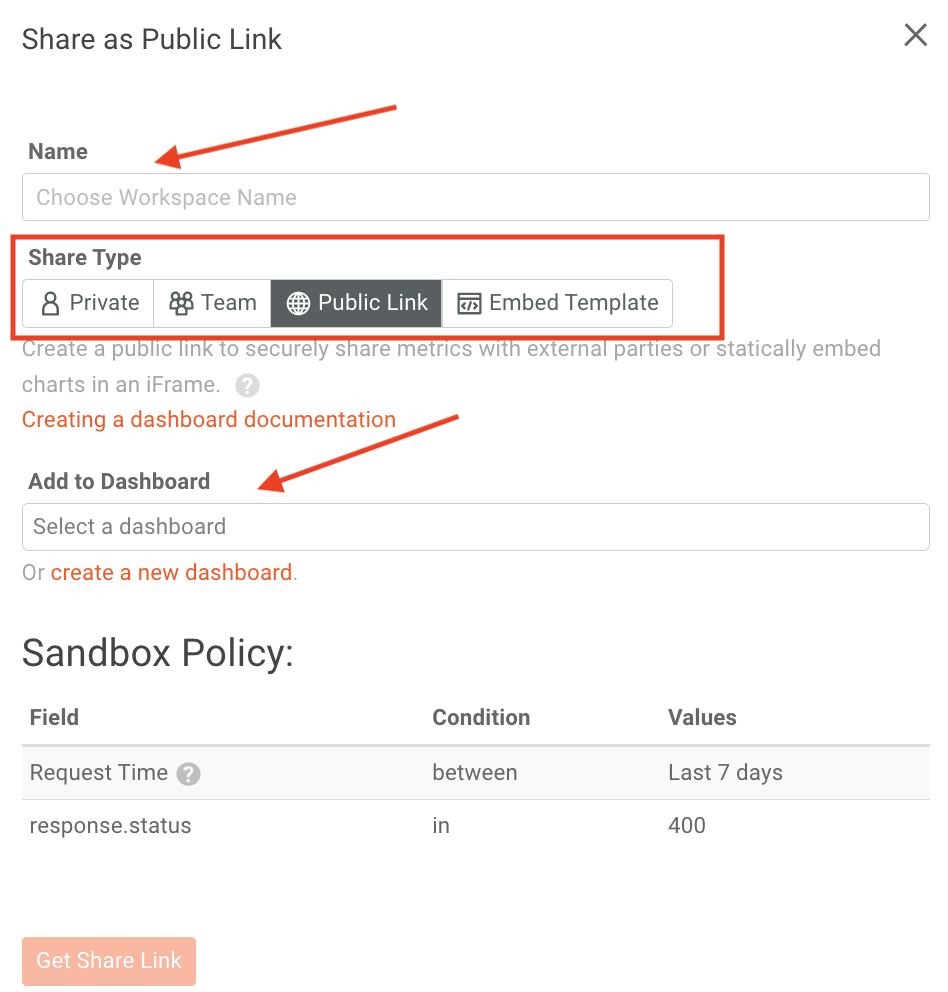Screen dimensions: 948x992
Task: Click the create a new dashboard link
Action: point(171,573)
